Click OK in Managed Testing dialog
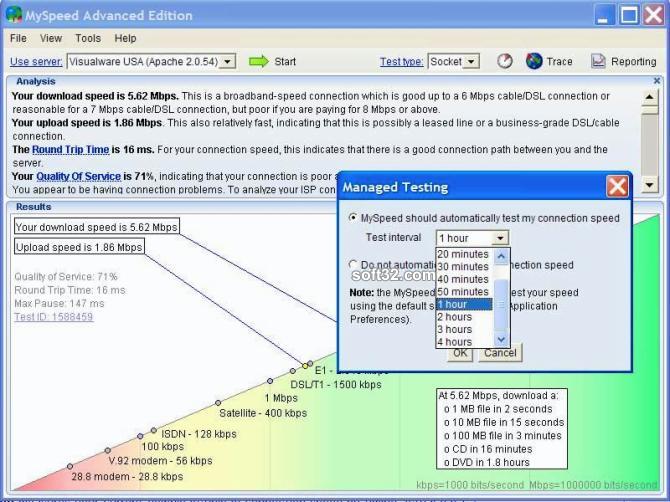The height and width of the screenshot is (502, 670). point(460,353)
